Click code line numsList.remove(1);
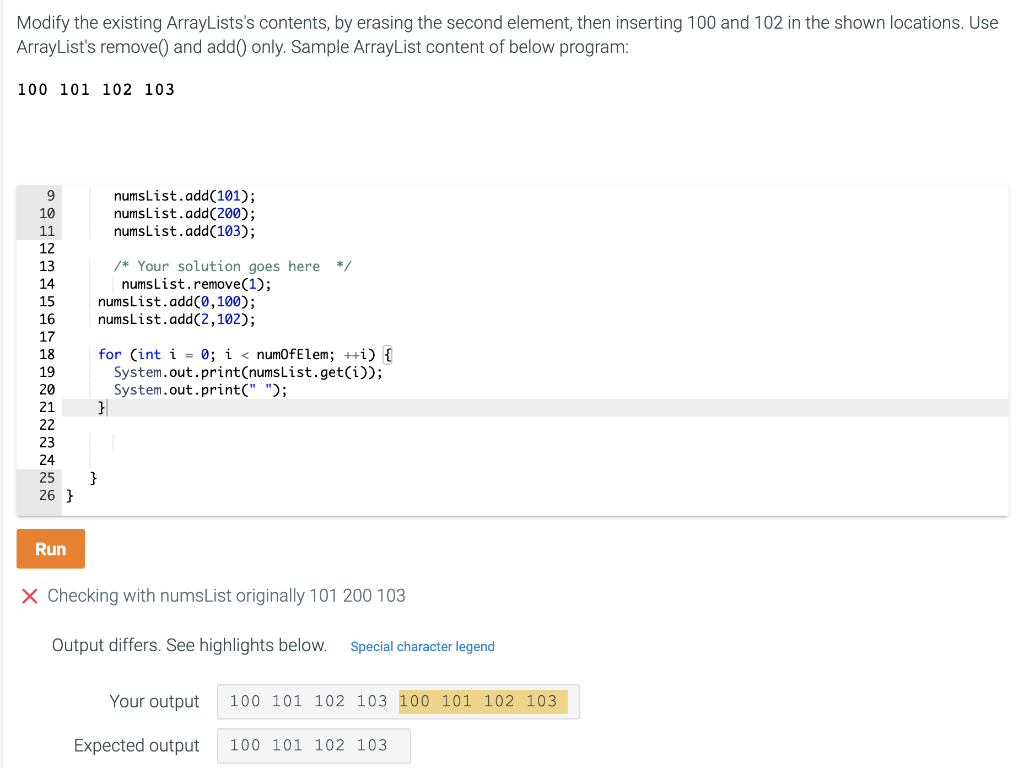This screenshot has height=768, width=1024. (196, 284)
